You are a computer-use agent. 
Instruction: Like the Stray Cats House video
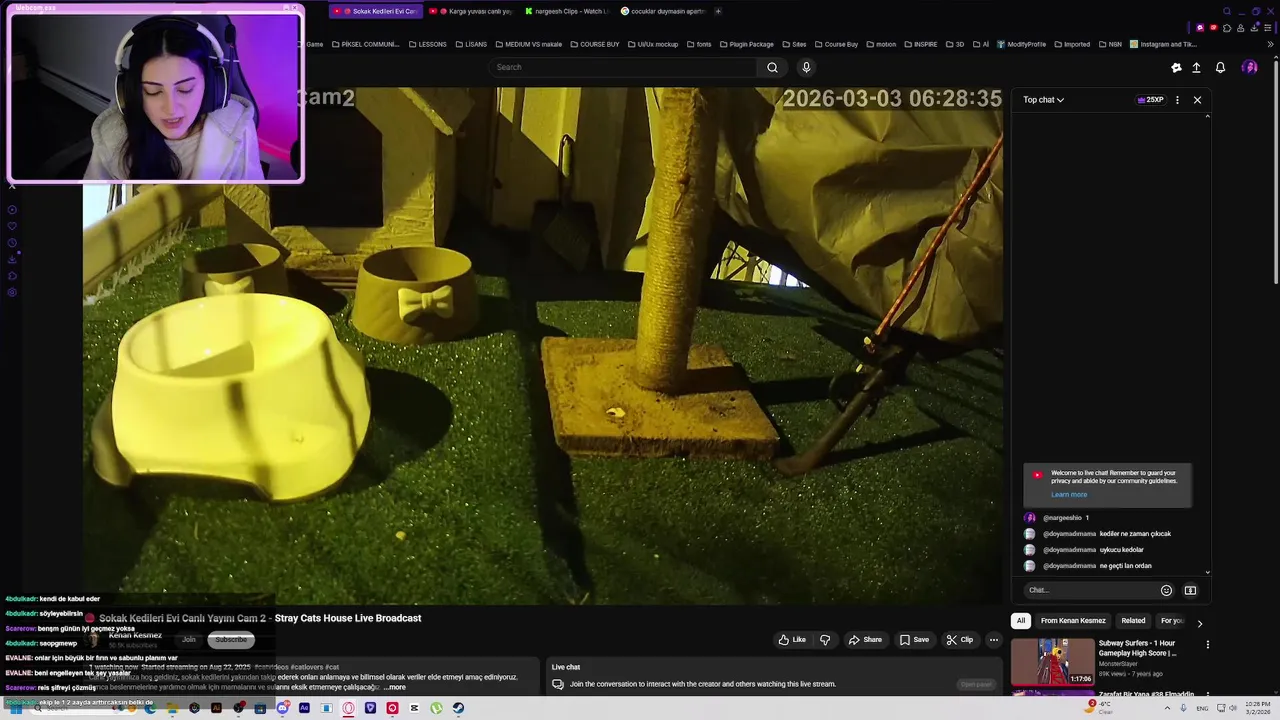[792, 640]
